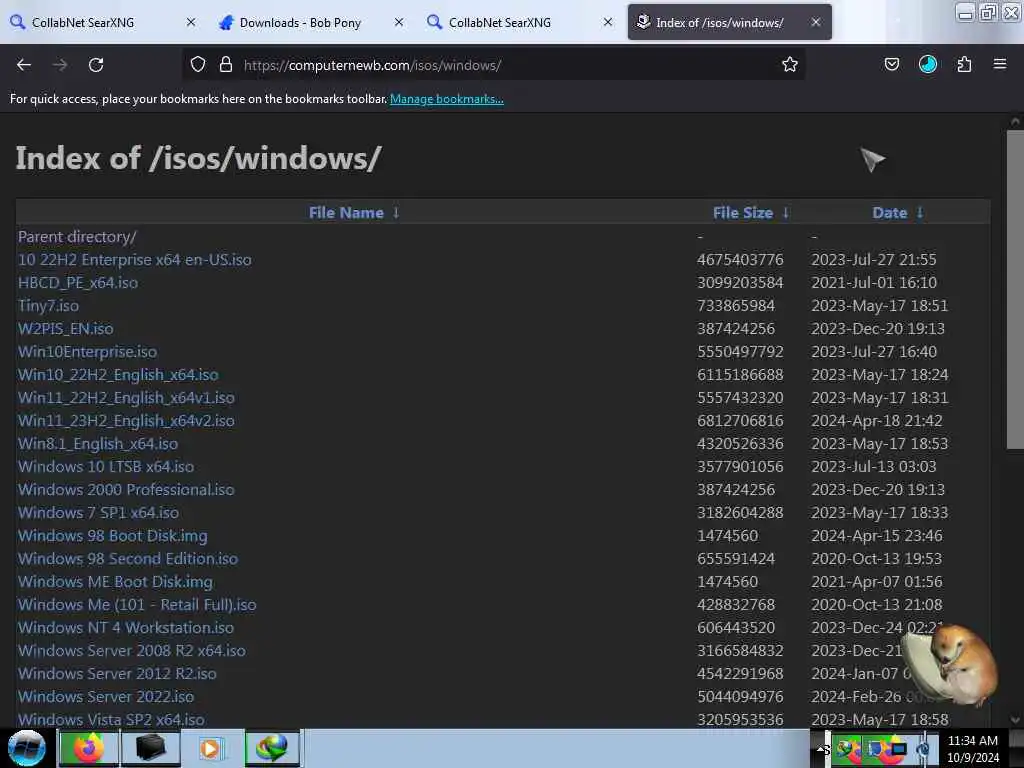Select file size 4675403776
1024x768 pixels.
[x=740, y=260]
